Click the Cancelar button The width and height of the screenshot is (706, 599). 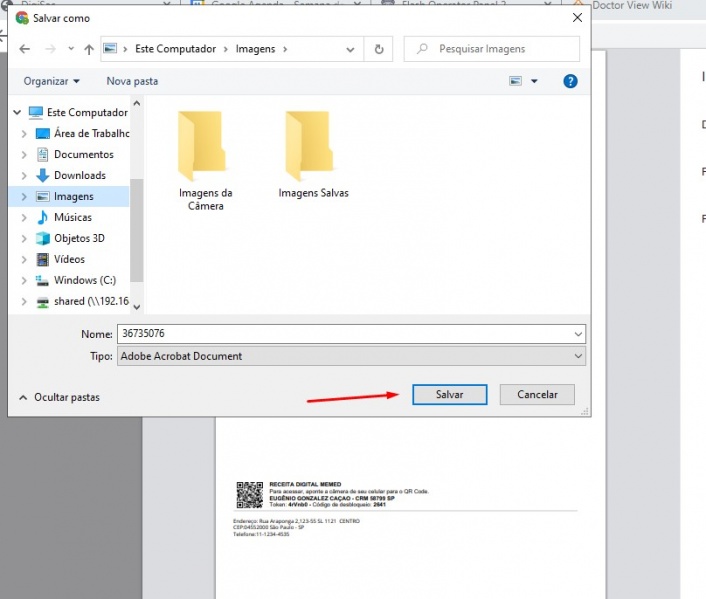click(537, 395)
